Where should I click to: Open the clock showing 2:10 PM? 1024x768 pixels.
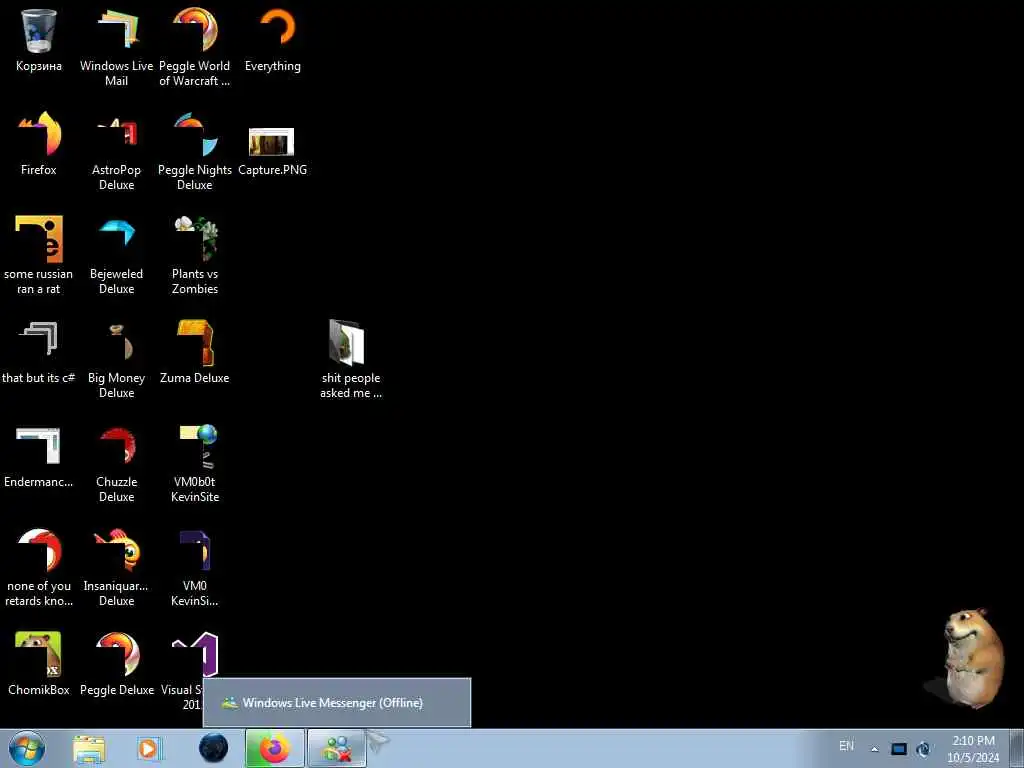tap(973, 749)
